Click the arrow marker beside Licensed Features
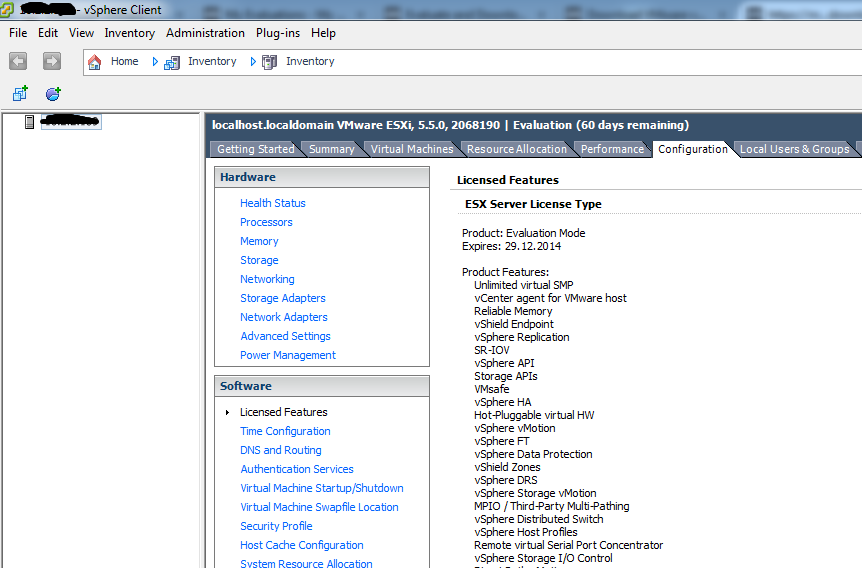The image size is (862, 568). click(227, 412)
